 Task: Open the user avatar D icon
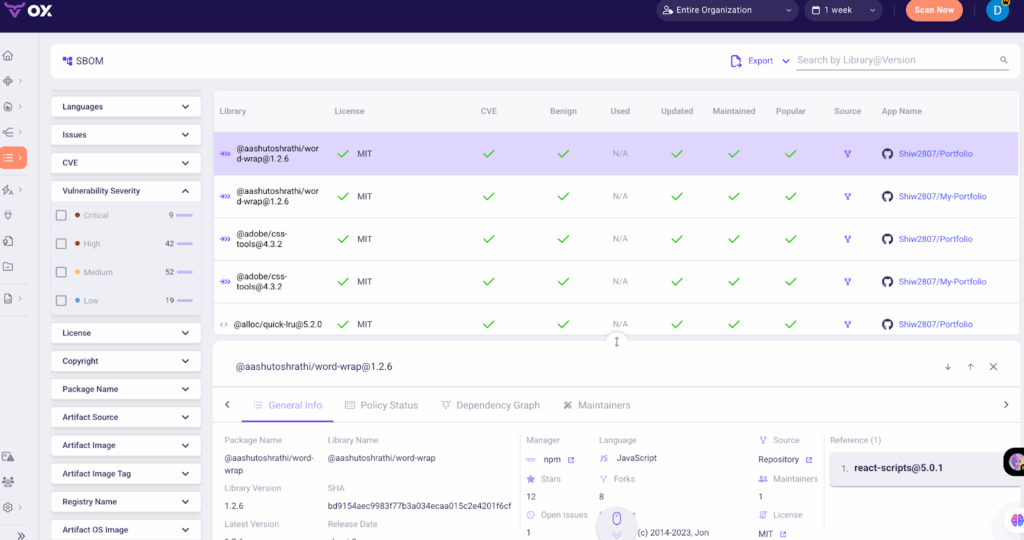(997, 10)
